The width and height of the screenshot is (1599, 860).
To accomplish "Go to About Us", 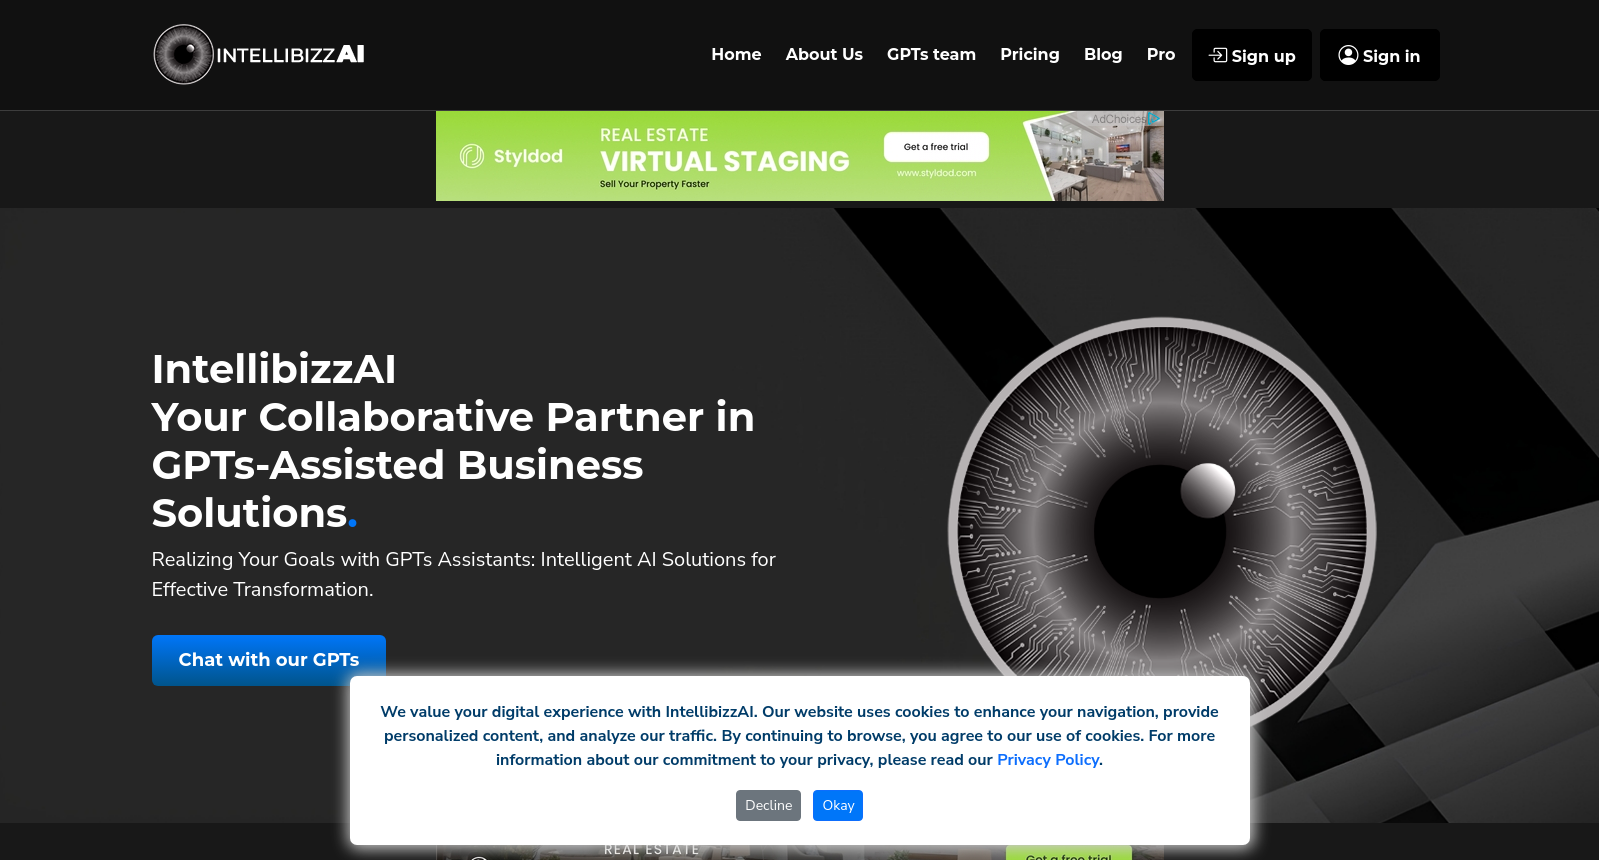I will pyautogui.click(x=824, y=54).
